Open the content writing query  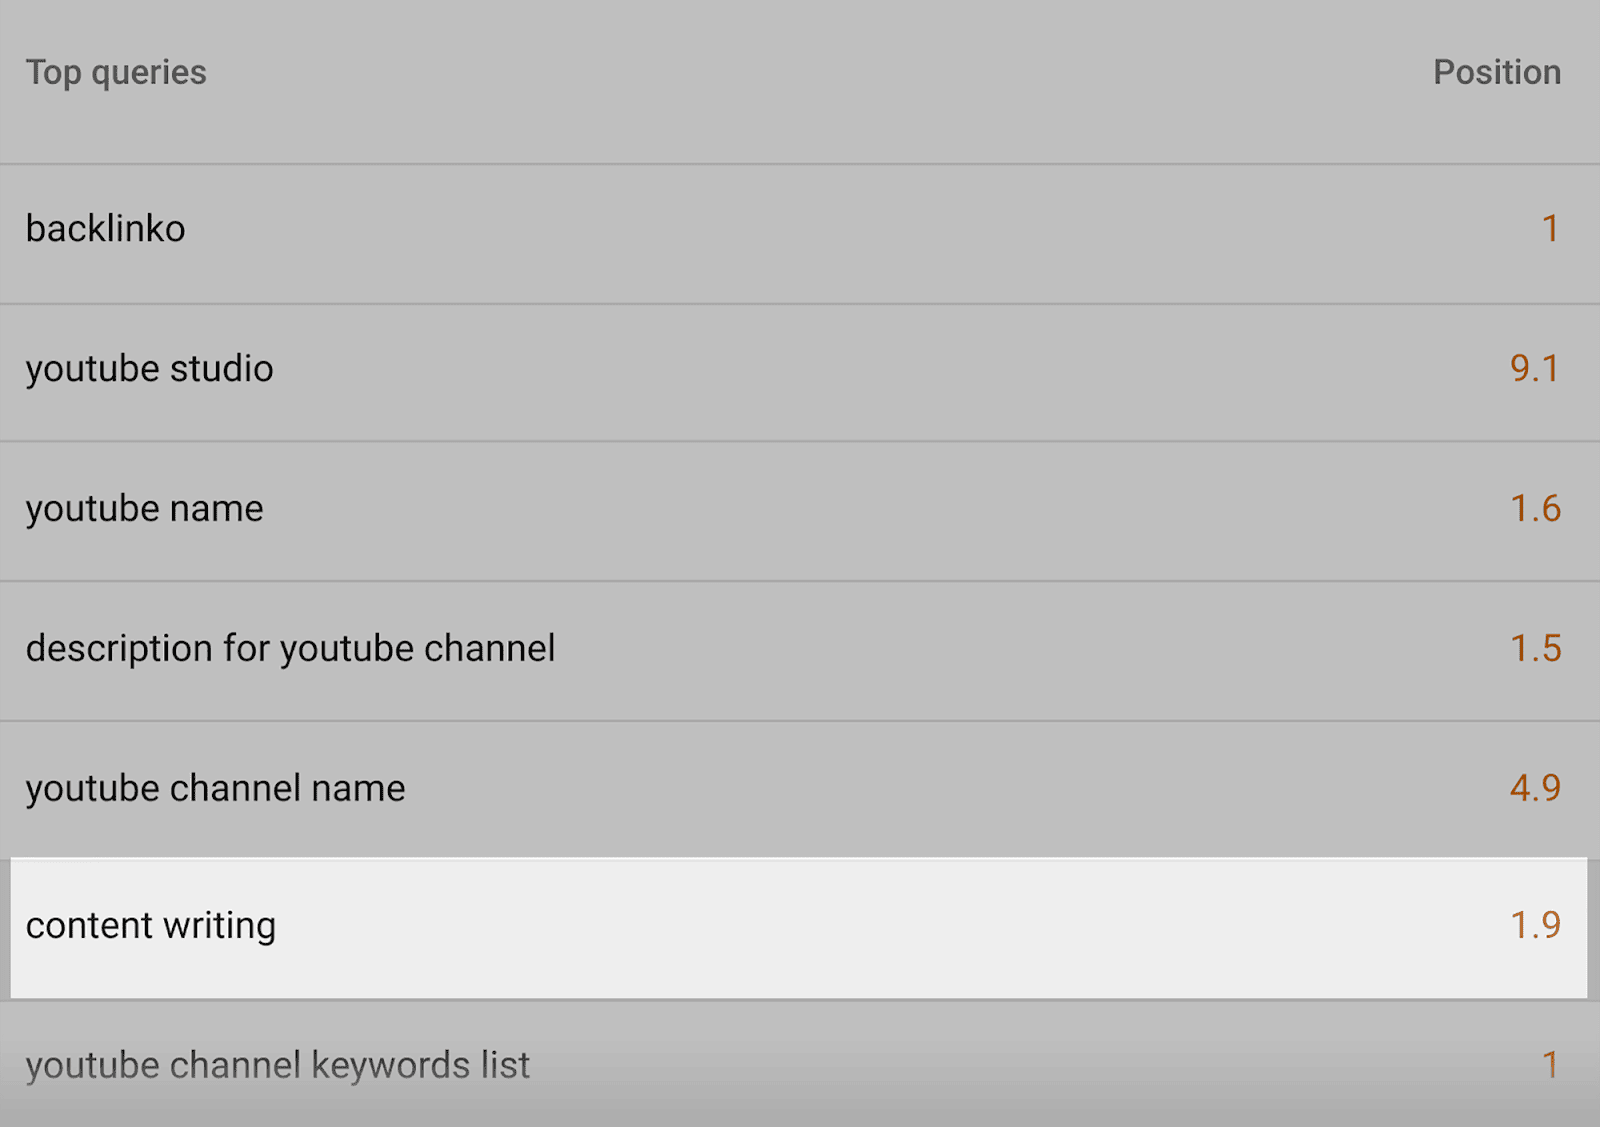(x=150, y=926)
